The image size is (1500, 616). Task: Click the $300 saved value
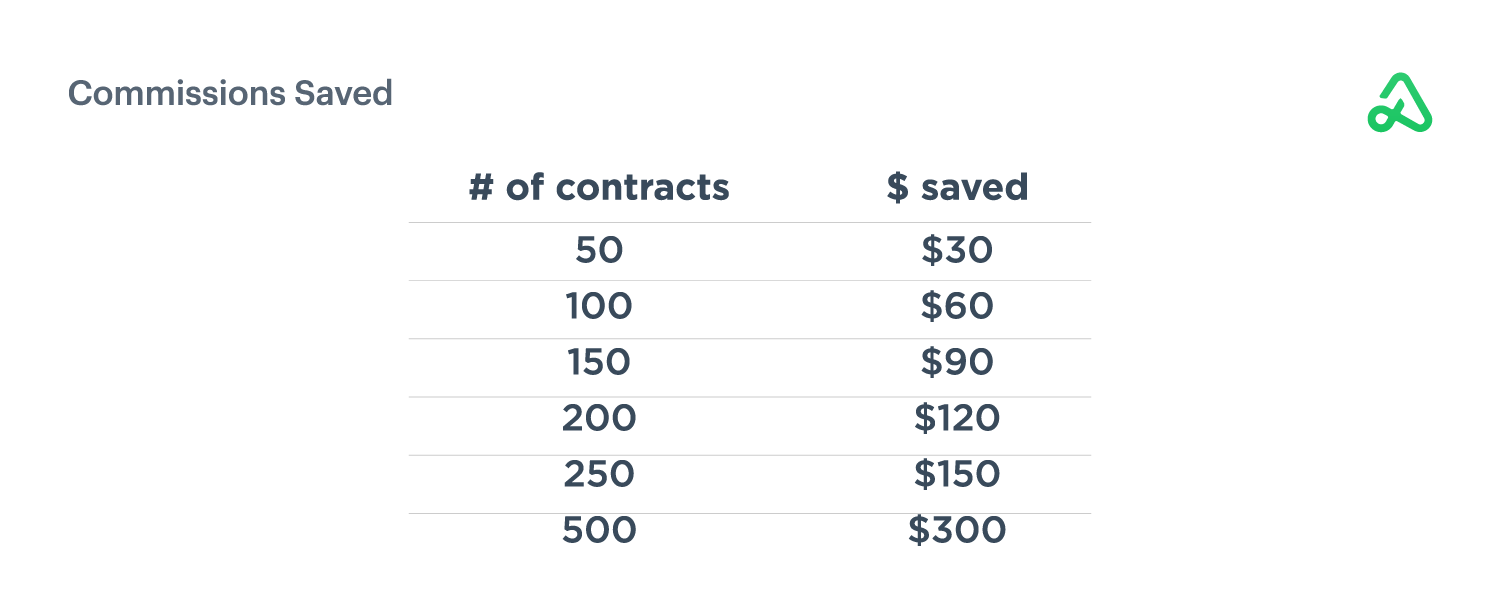(x=957, y=530)
